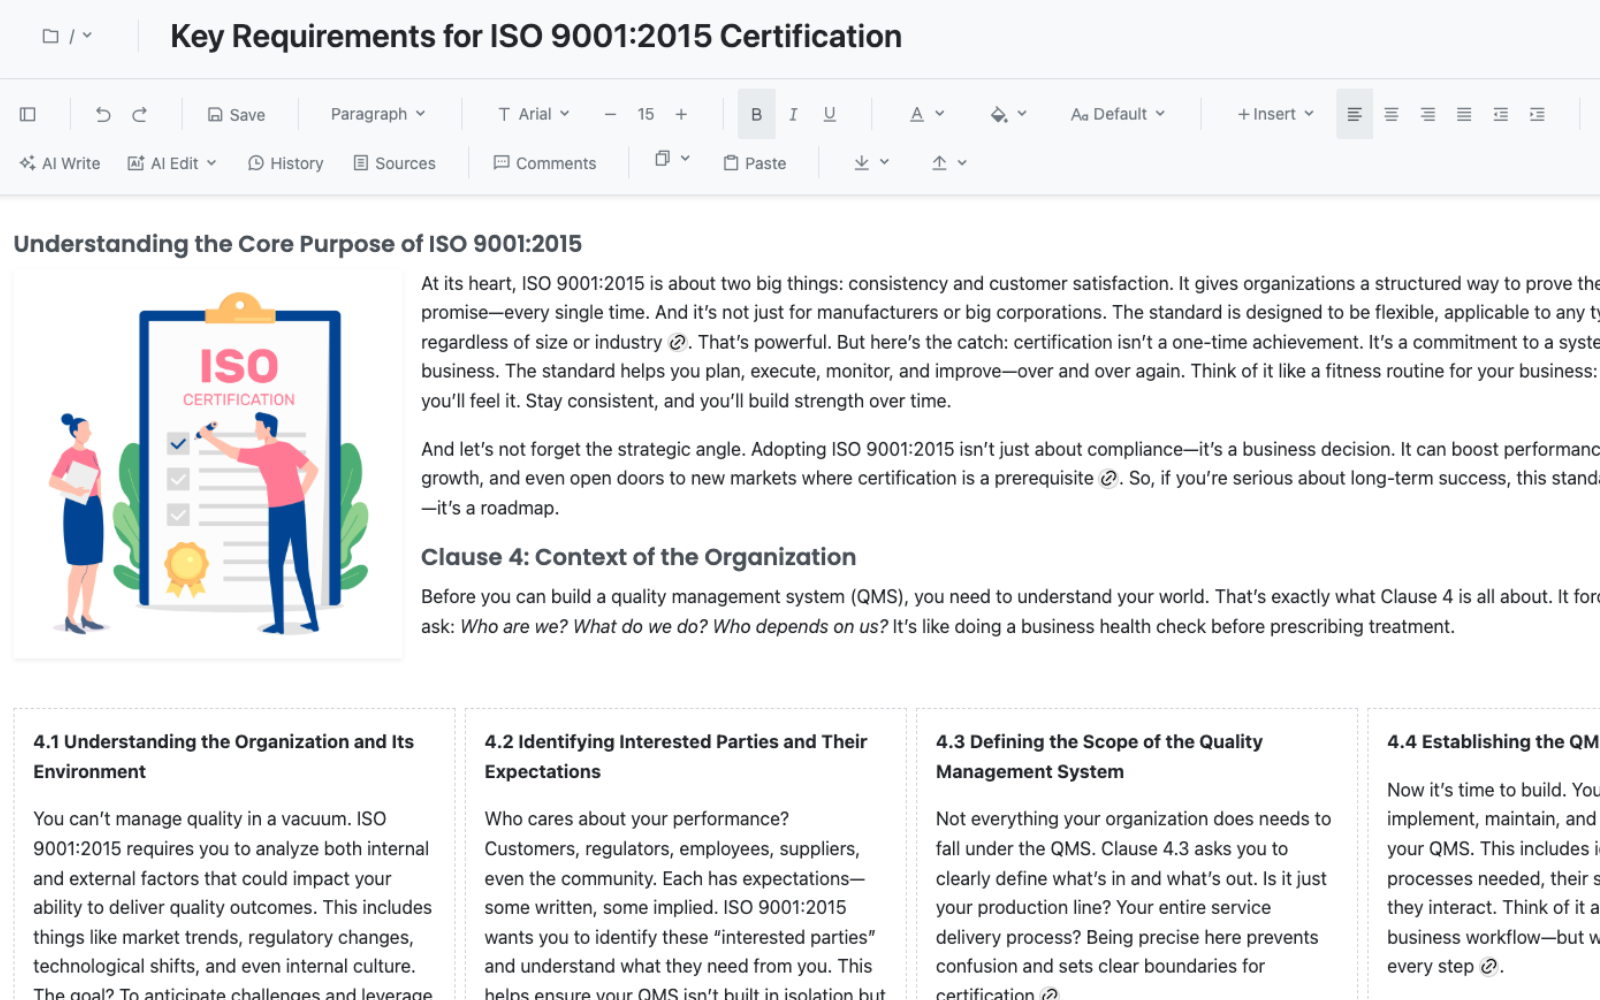This screenshot has width=1600, height=1000.
Task: View document History
Action: [286, 163]
